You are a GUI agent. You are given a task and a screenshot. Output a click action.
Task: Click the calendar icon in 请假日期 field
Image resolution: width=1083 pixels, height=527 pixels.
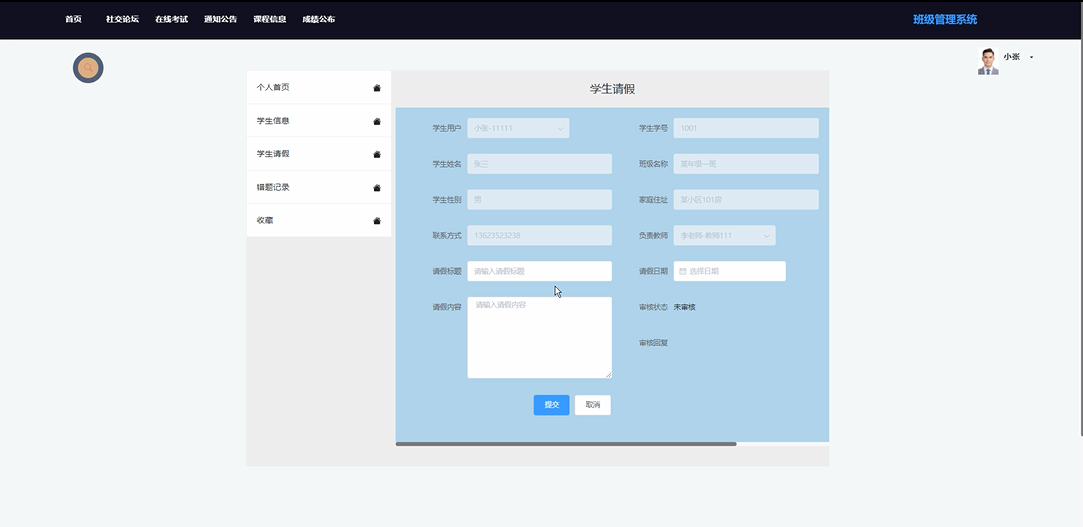[682, 271]
